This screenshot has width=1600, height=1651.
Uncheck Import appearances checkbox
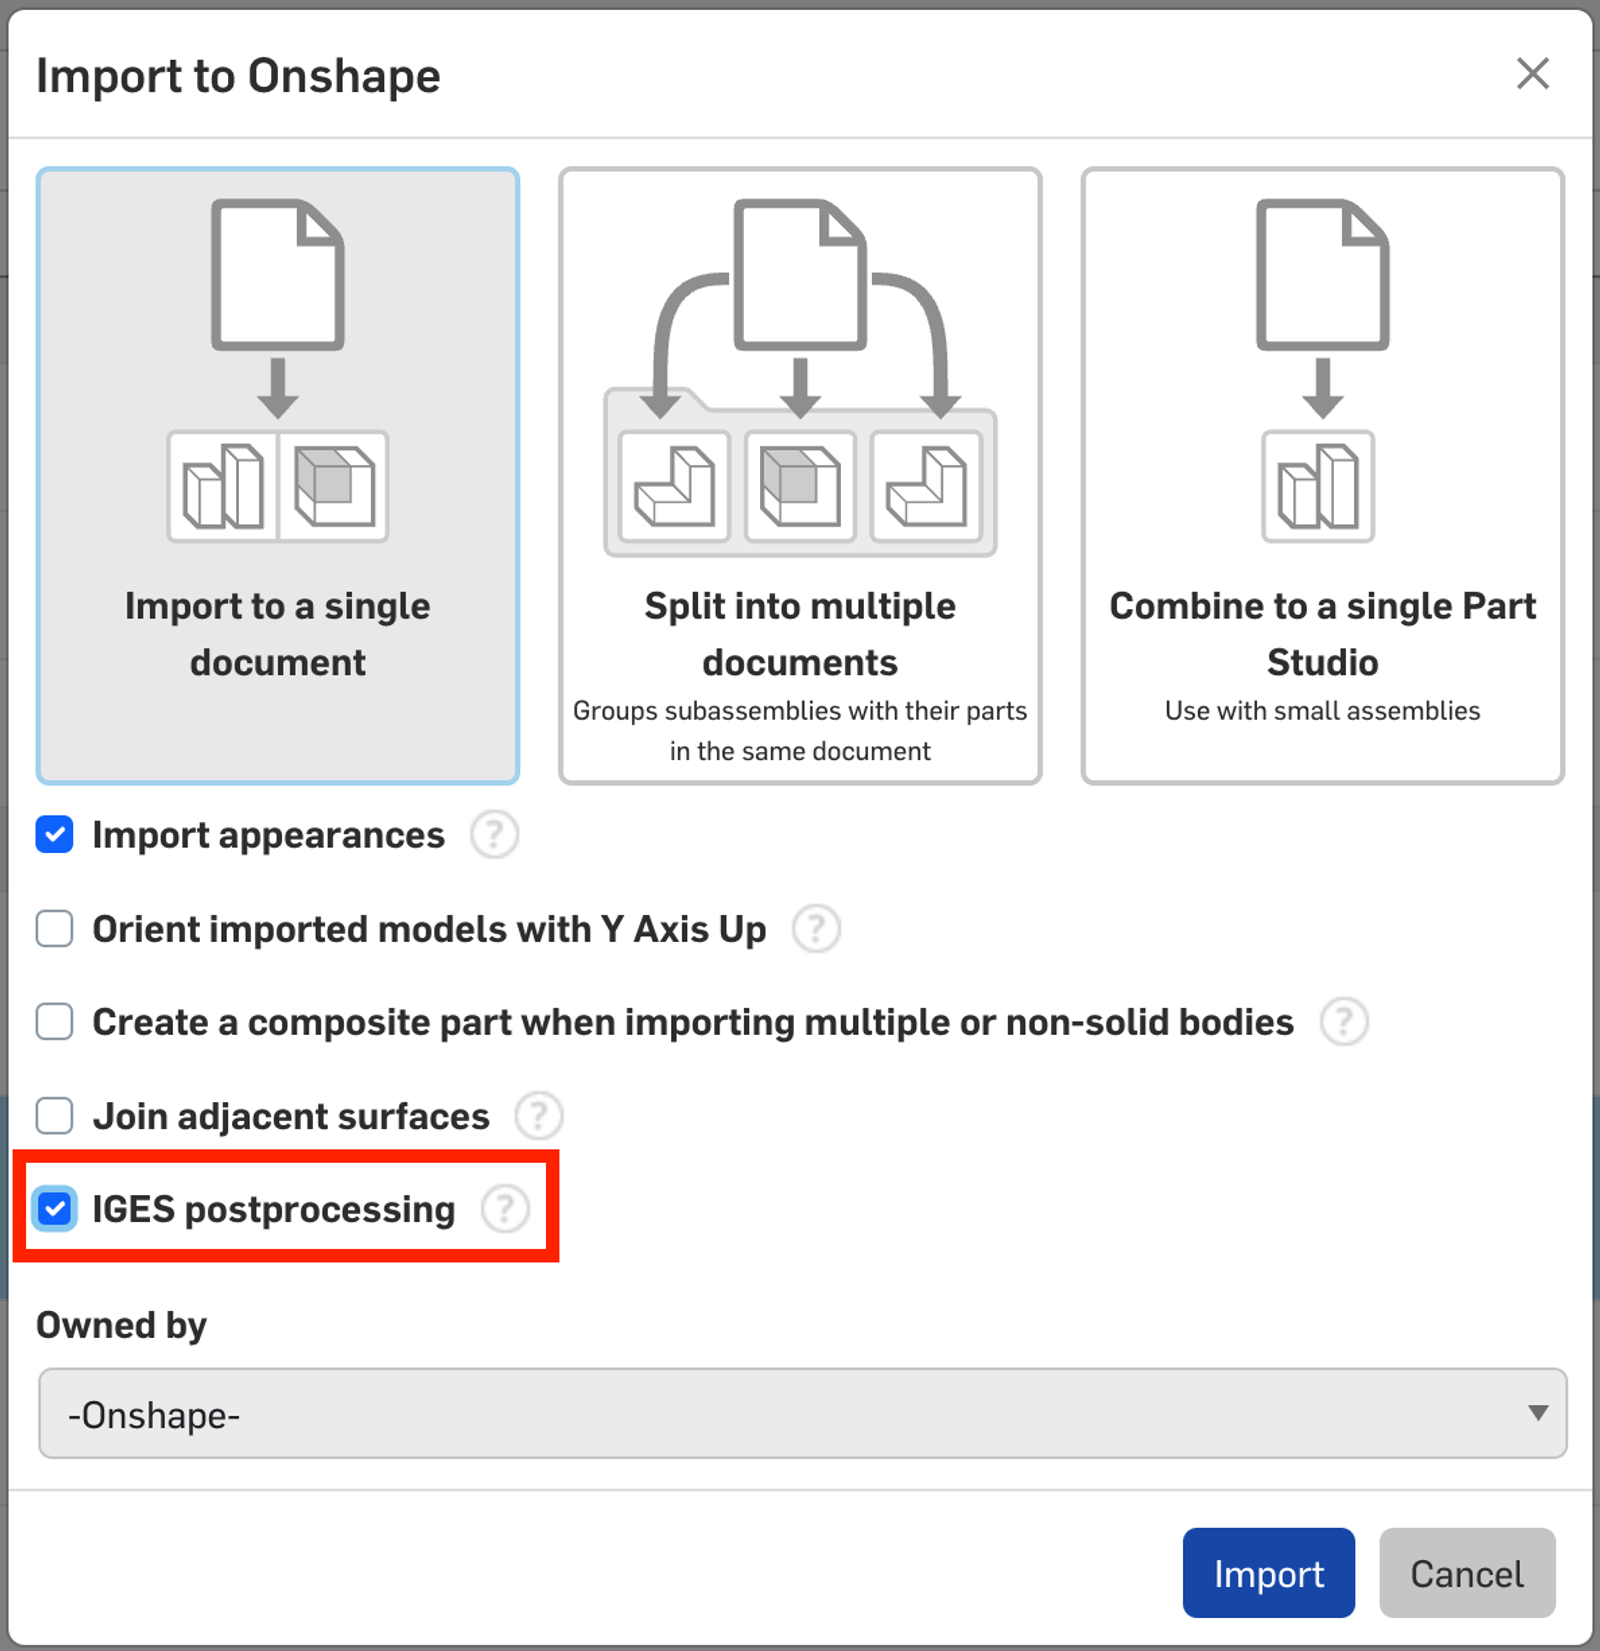[x=55, y=835]
